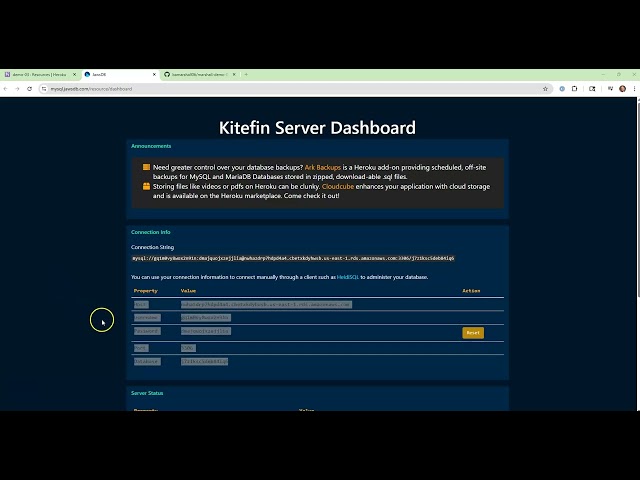Click the browser back arrow
Viewport: 640px width, 480px height.
tap(6, 88)
